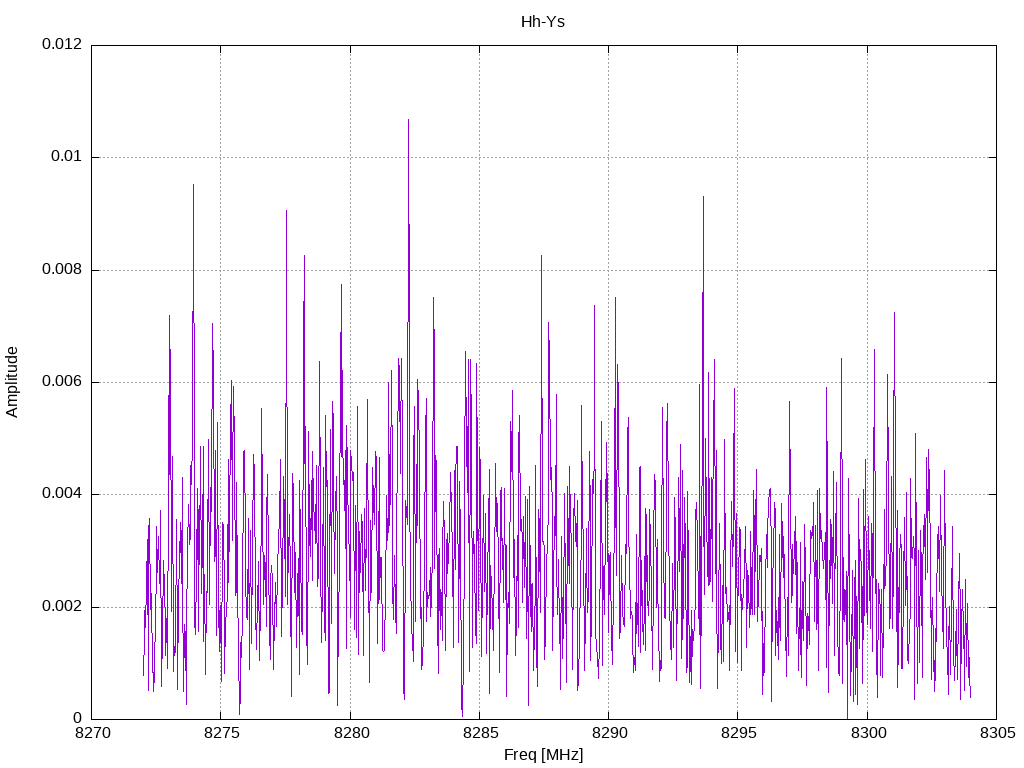Click the y-axis tick label 0.012
This screenshot has height=768, width=1024.
click(x=62, y=44)
